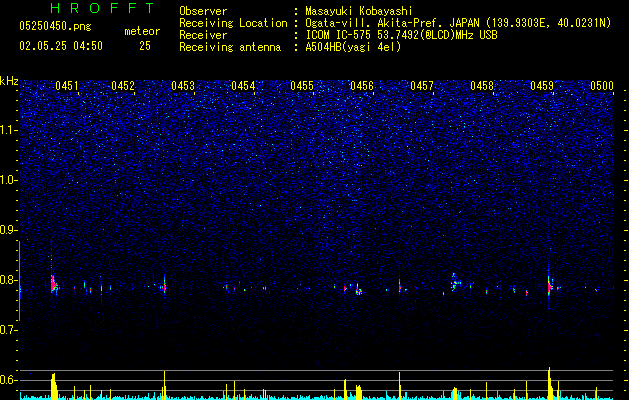Click the 0.6 kHz axis label
This screenshot has width=629, height=400.
point(8,380)
